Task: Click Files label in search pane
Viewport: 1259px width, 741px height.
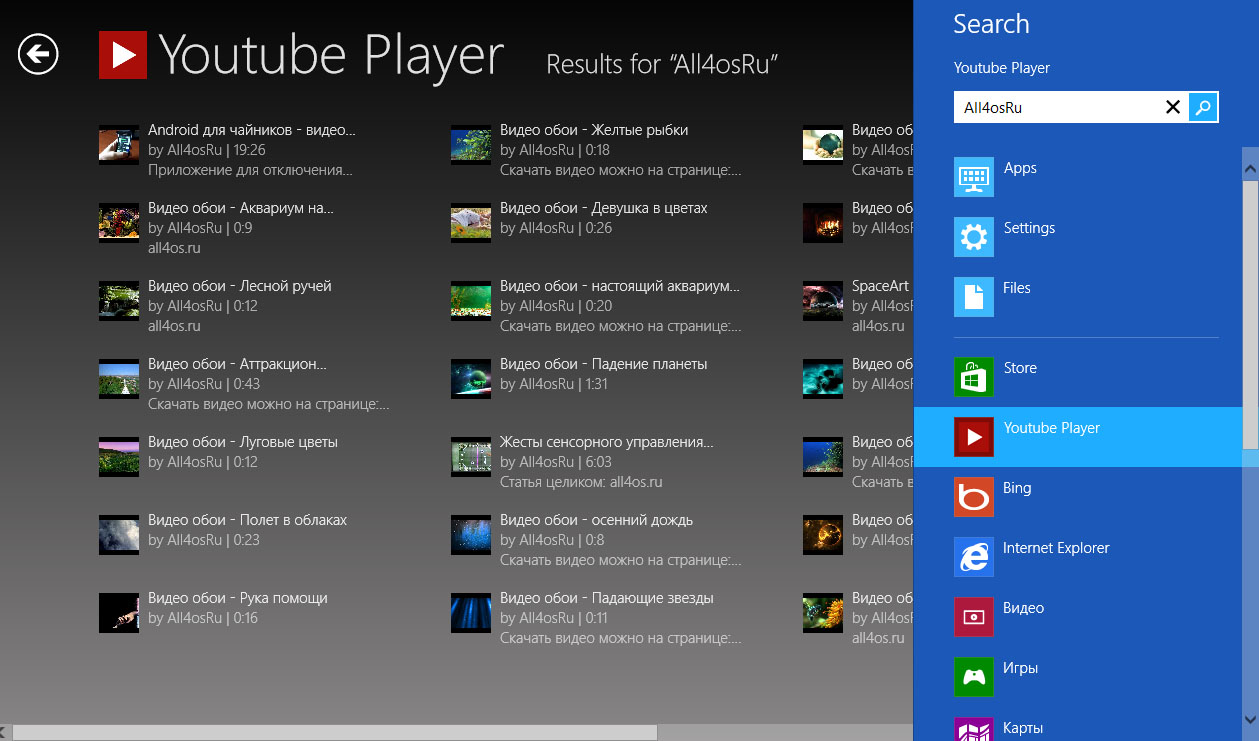Action: tap(1016, 288)
